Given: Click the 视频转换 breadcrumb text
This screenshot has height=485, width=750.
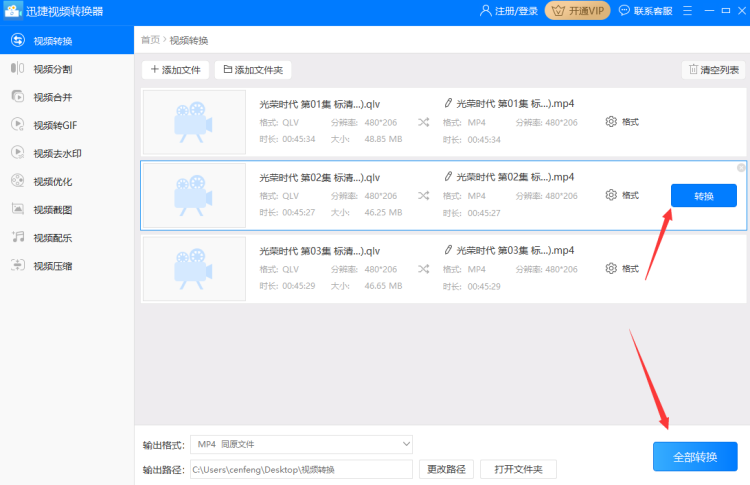Looking at the screenshot, I should click(189, 40).
